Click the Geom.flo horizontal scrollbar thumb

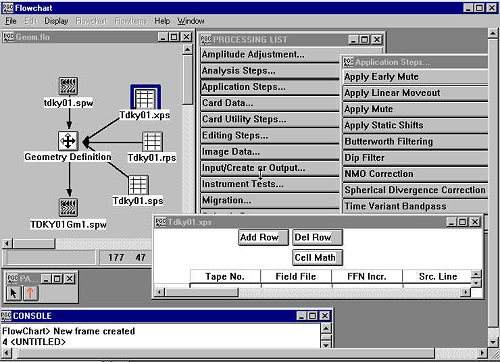click(x=34, y=244)
